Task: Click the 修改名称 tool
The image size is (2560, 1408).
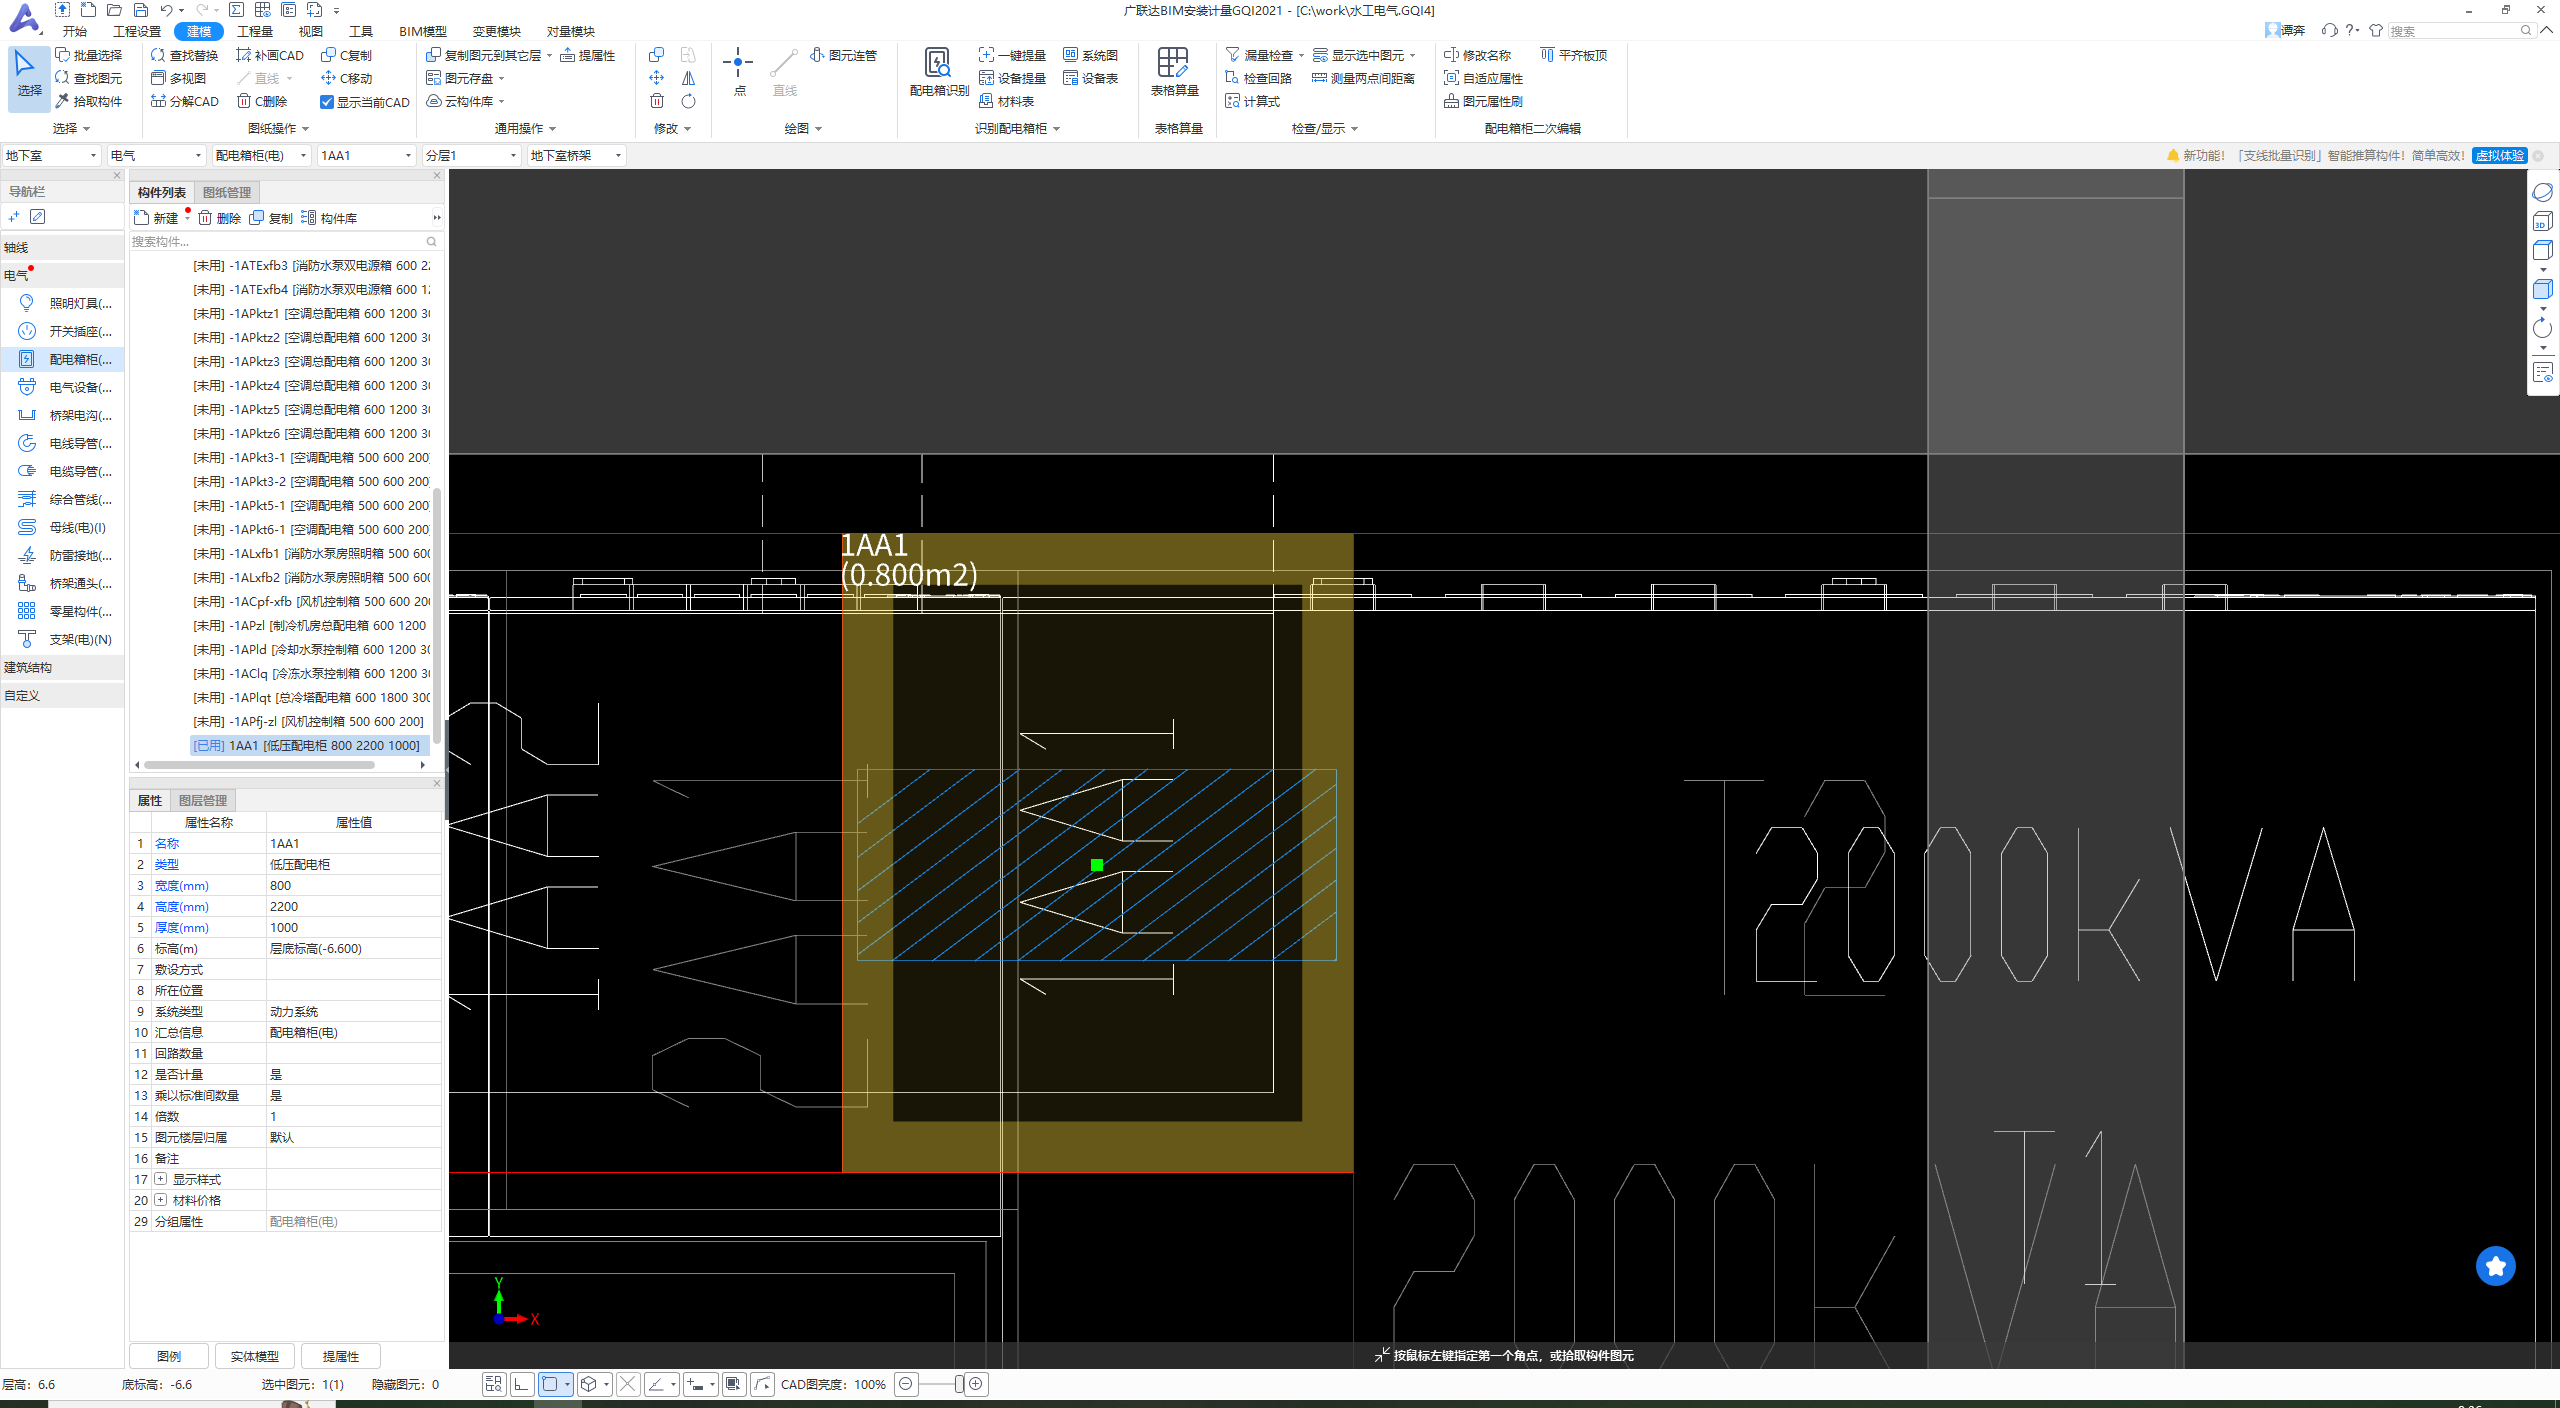Action: pos(1478,55)
